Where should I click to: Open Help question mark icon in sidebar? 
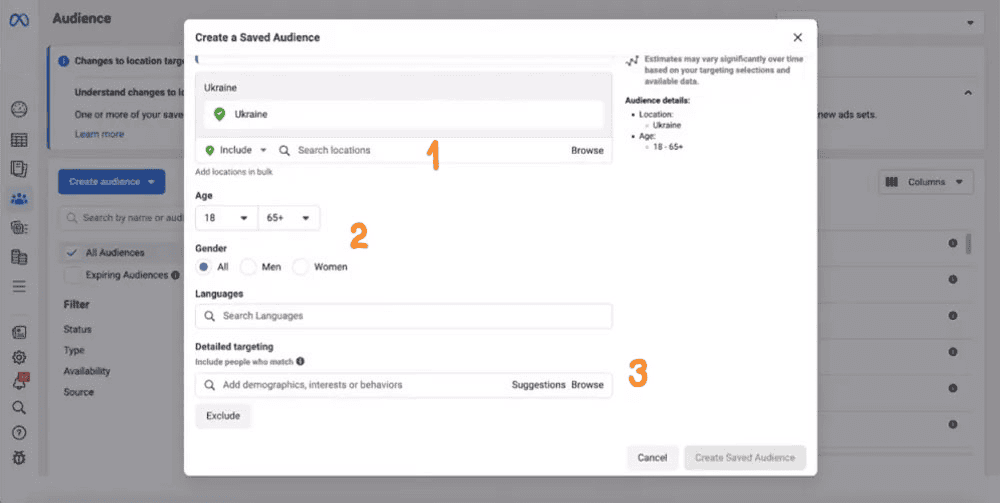pos(19,433)
